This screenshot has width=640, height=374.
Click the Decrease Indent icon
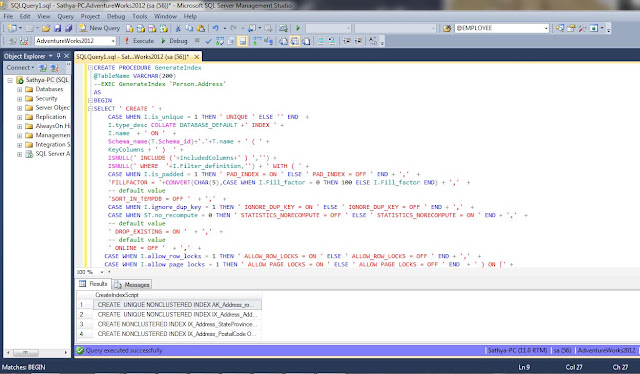pos(347,41)
